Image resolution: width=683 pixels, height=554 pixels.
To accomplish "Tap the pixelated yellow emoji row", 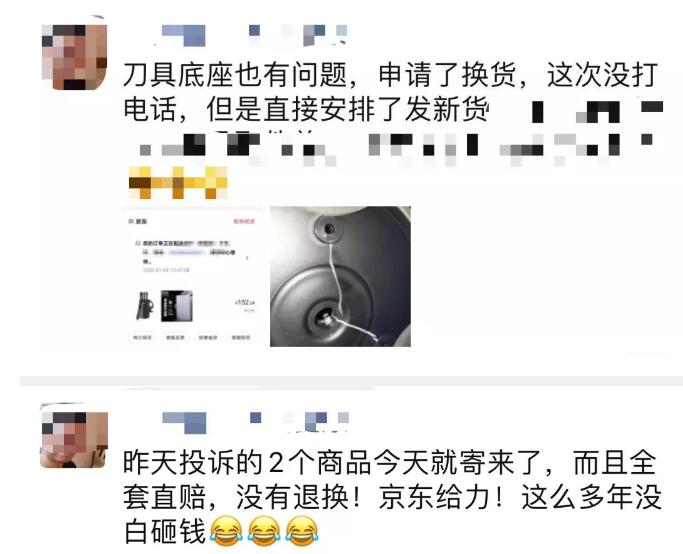I will point(178,182).
